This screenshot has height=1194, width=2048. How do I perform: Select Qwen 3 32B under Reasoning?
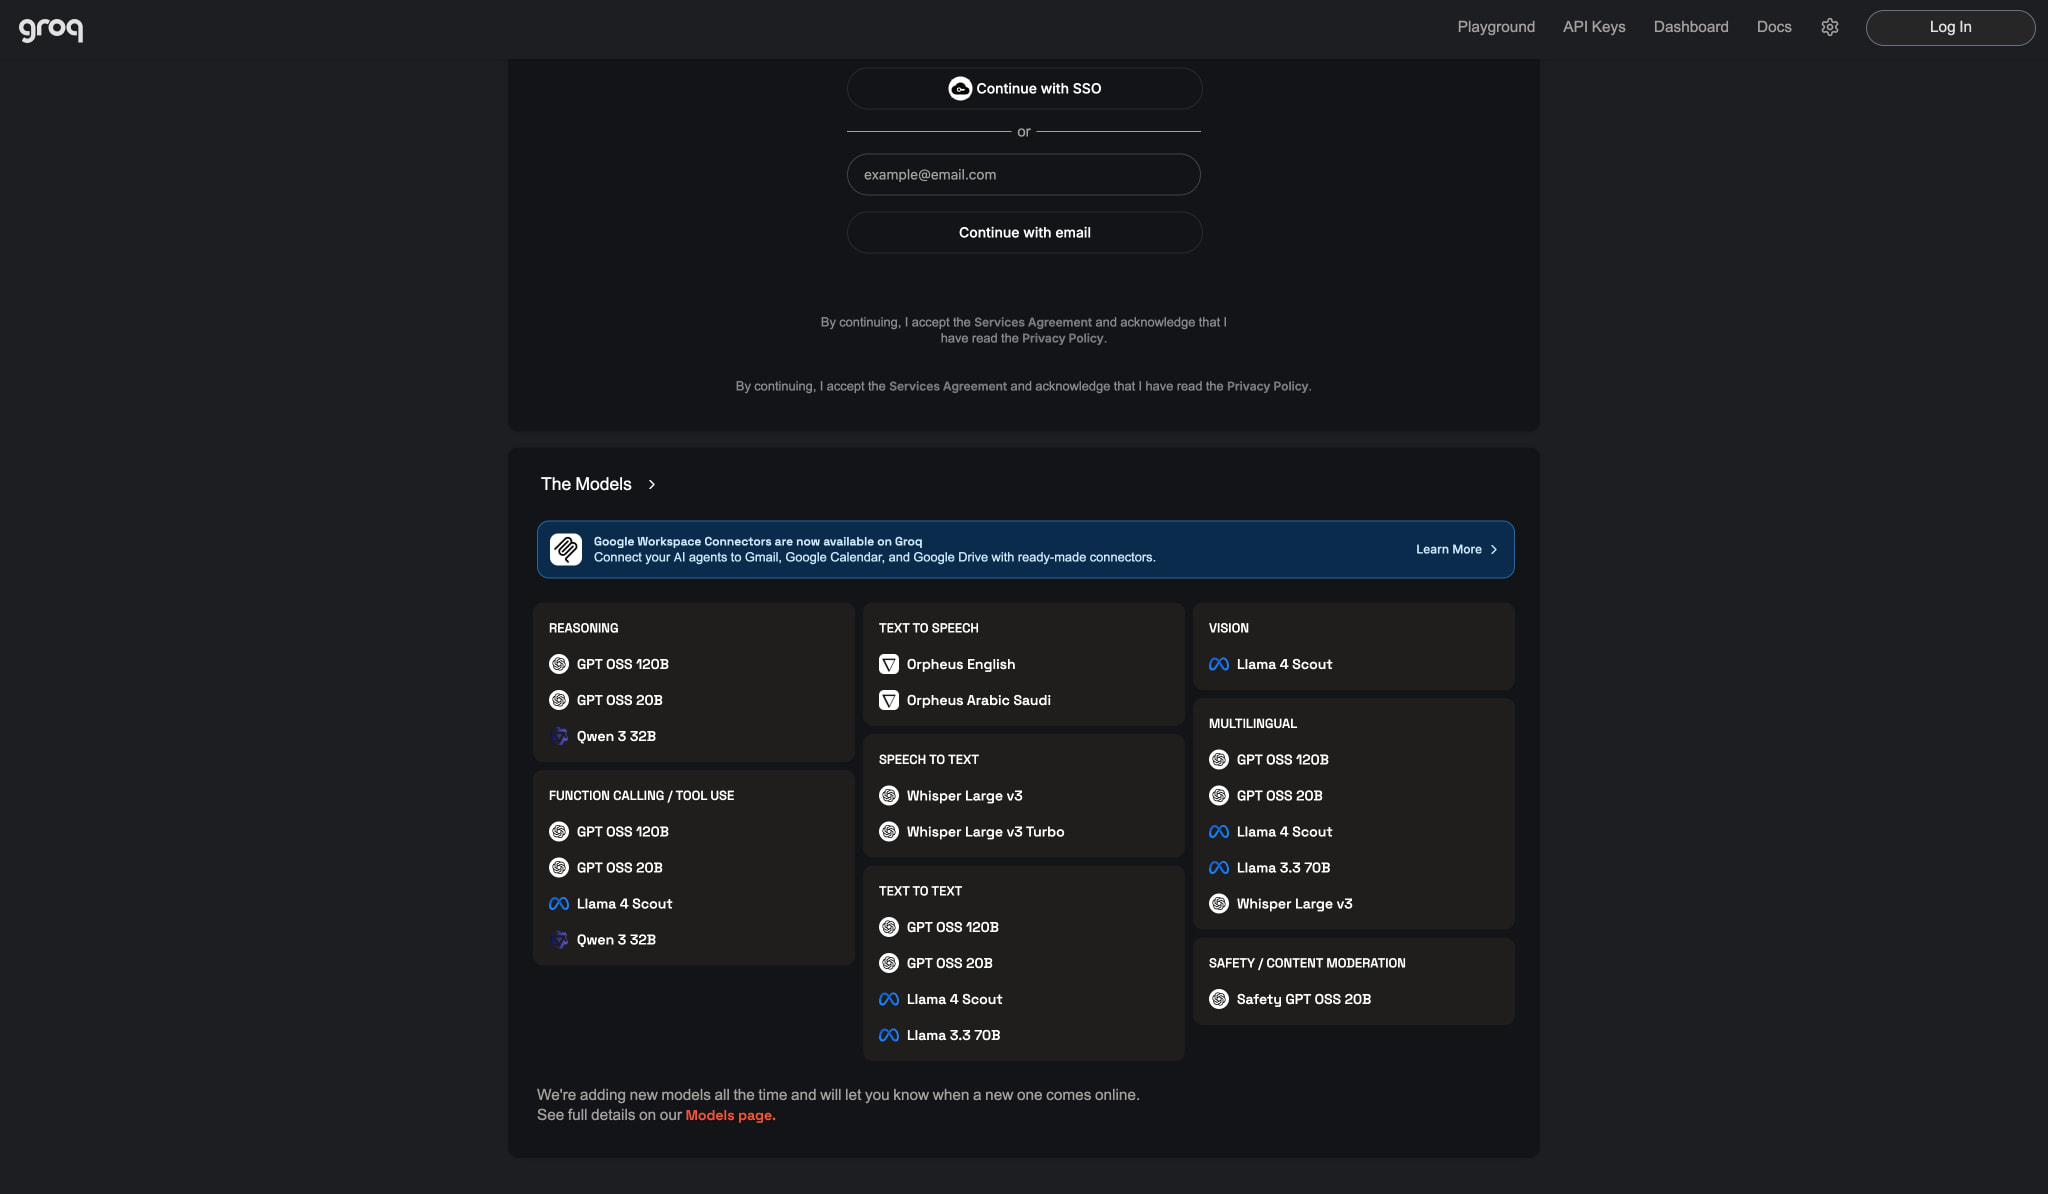[x=616, y=736]
